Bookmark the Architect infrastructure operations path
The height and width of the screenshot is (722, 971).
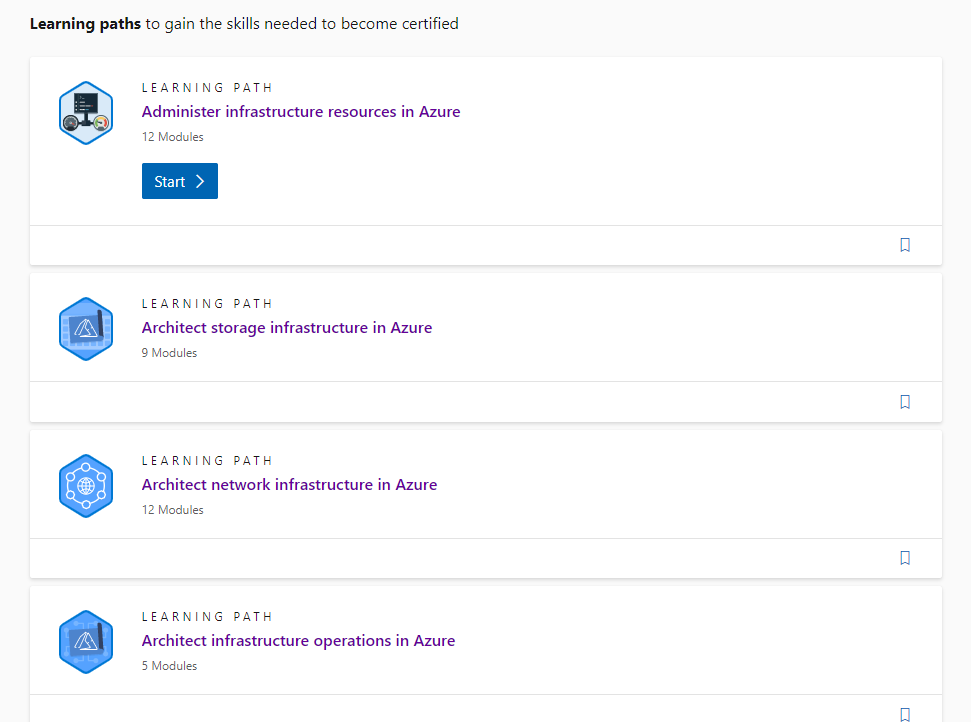point(905,714)
